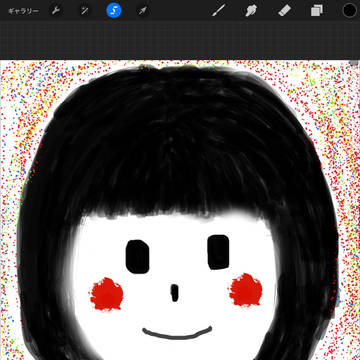
Task: Open the black color swatch
Action: (x=349, y=11)
